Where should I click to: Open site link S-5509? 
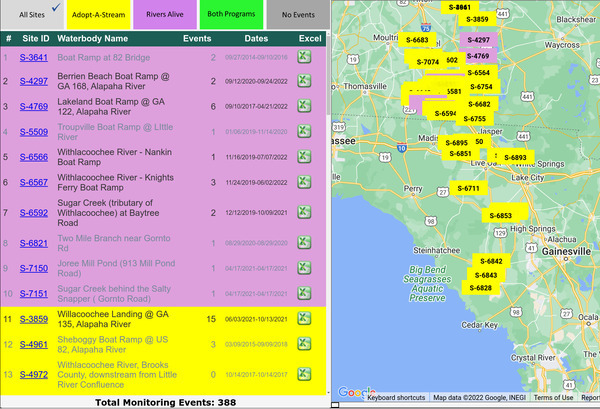[x=34, y=132]
